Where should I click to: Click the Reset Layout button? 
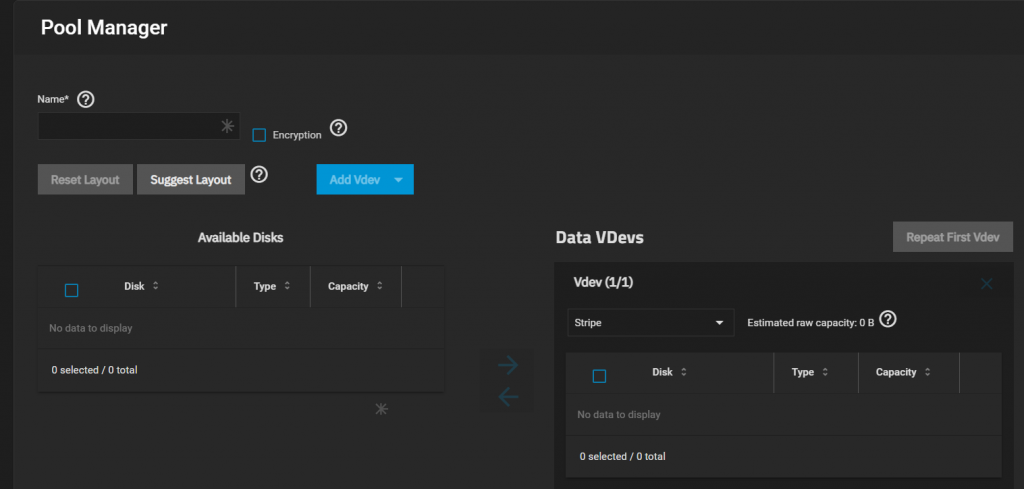click(x=85, y=180)
